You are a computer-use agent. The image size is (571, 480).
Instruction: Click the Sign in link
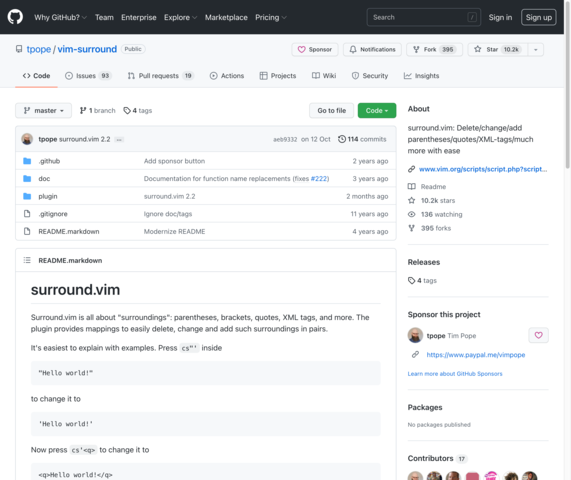(x=500, y=17)
